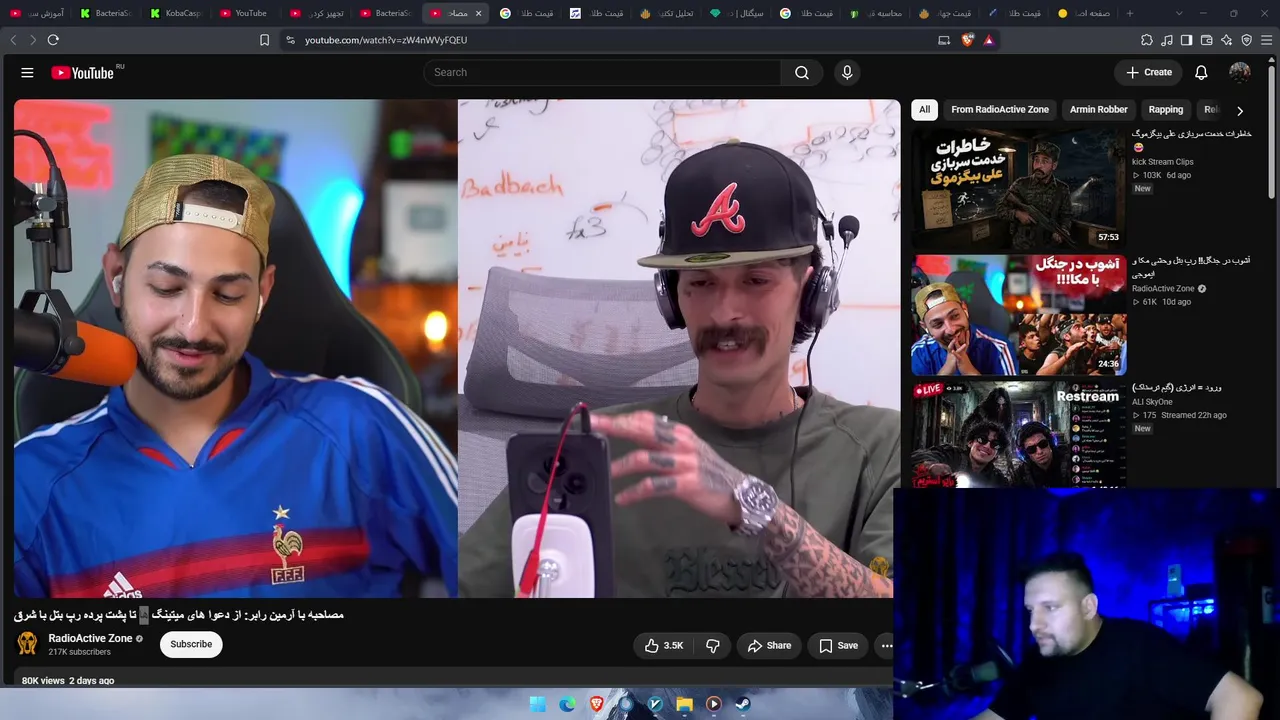Open Brave Wallet icon in toolbar

pyautogui.click(x=1207, y=40)
